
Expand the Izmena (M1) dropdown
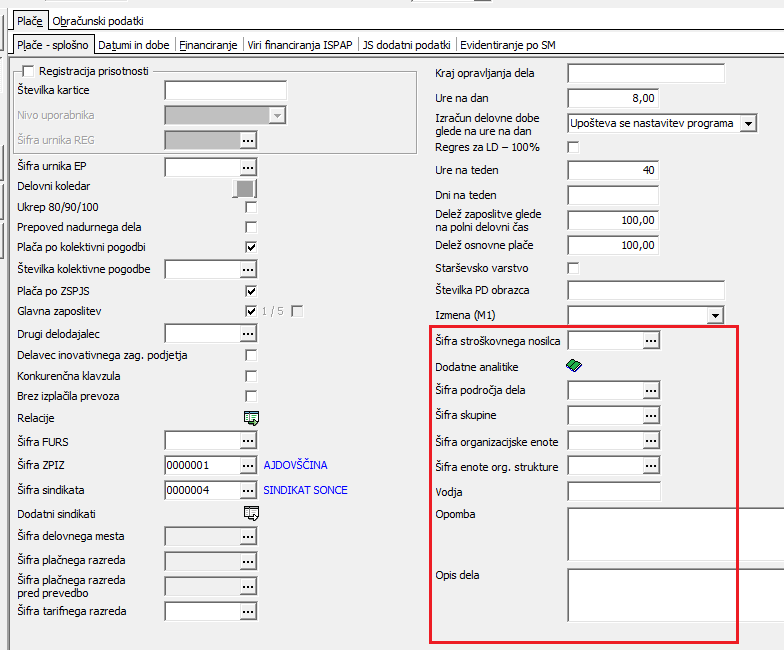point(715,316)
